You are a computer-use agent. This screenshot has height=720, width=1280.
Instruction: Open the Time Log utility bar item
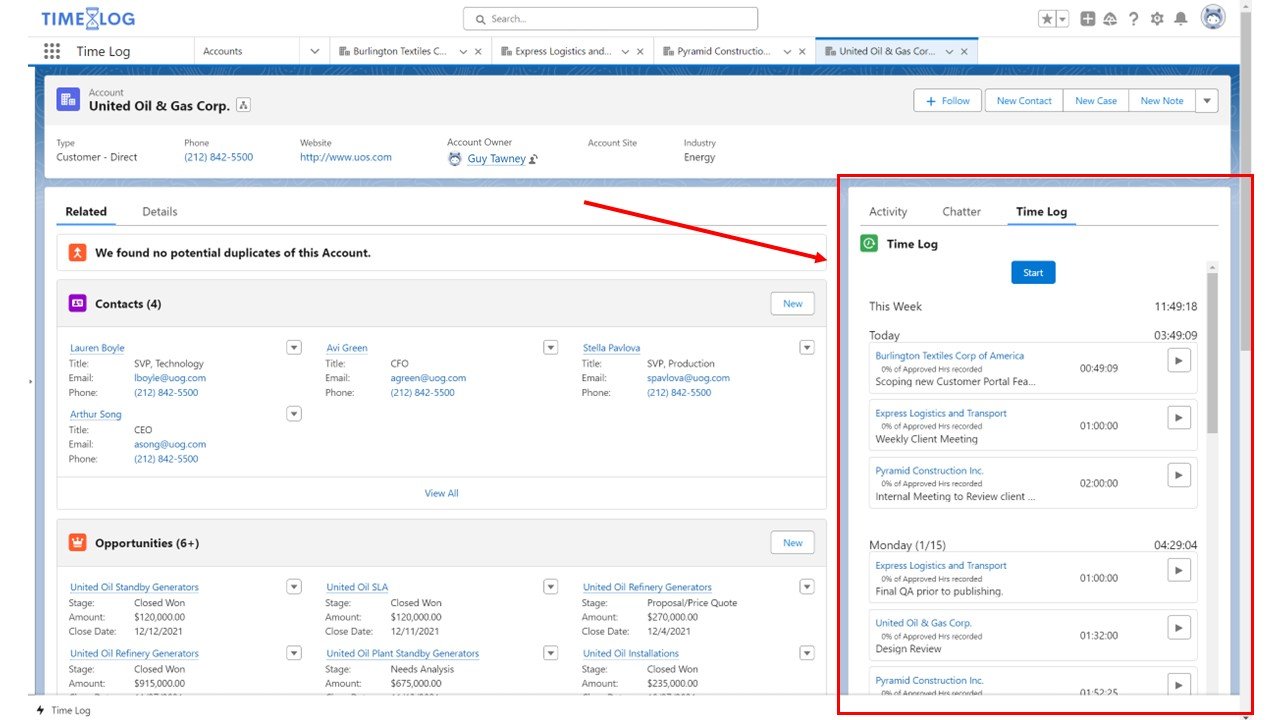pyautogui.click(x=63, y=710)
